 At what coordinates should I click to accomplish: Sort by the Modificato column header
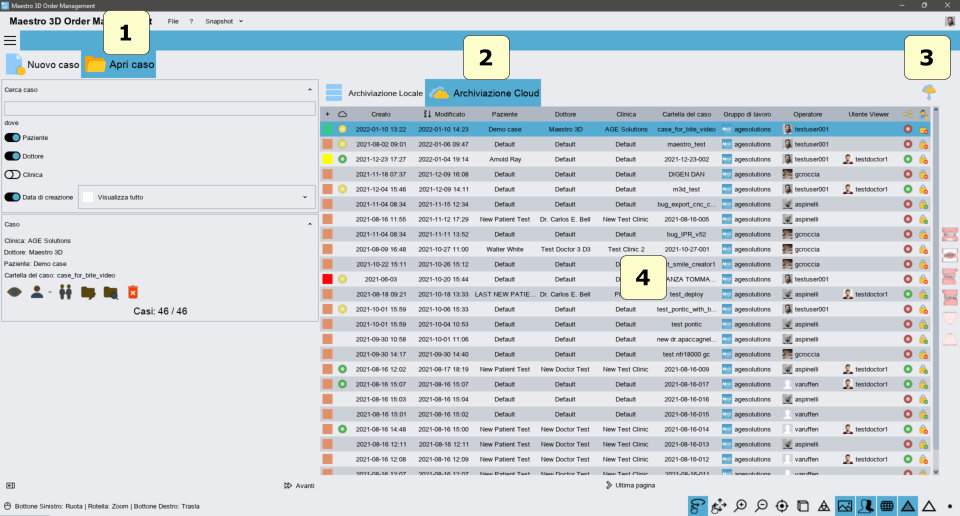tap(444, 114)
